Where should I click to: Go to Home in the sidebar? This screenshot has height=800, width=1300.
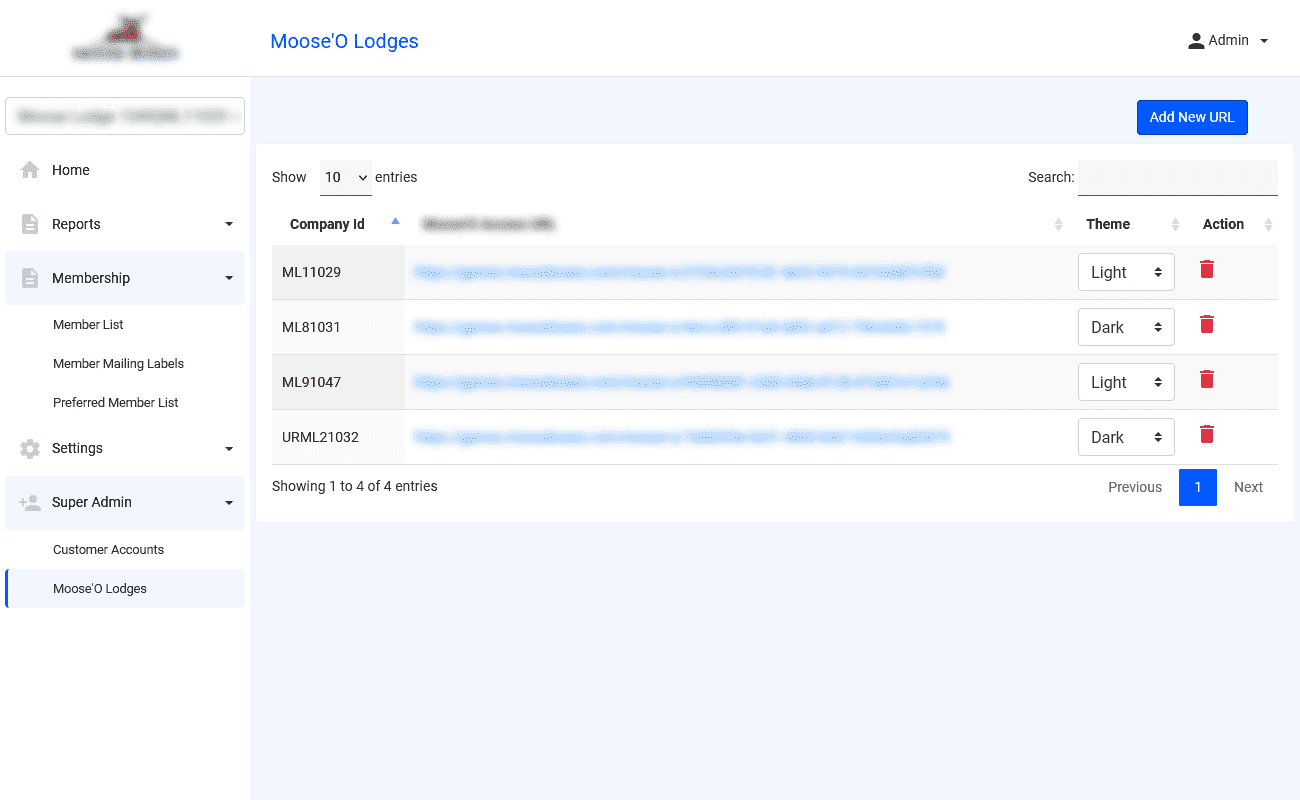point(125,170)
